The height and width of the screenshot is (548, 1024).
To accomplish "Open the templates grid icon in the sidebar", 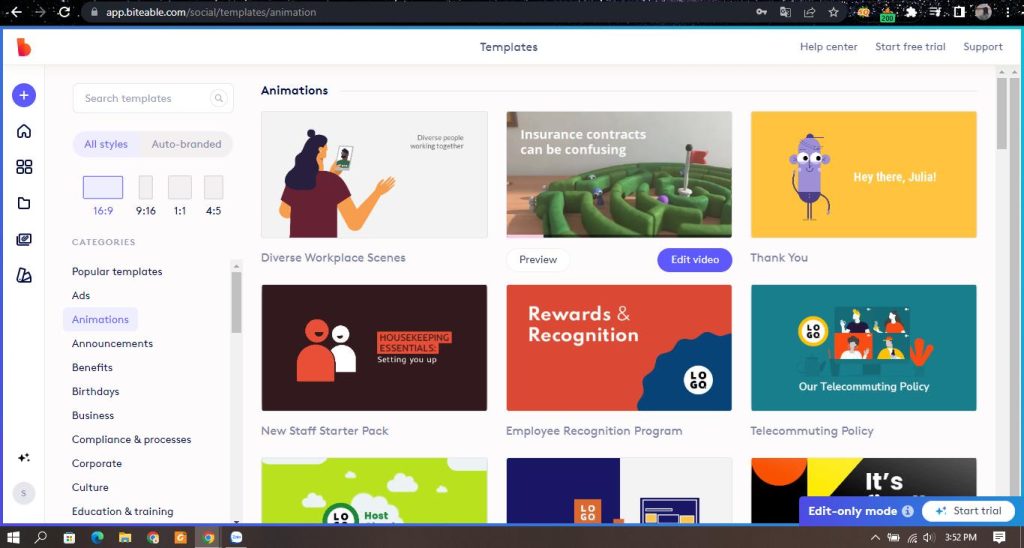I will click(x=24, y=167).
